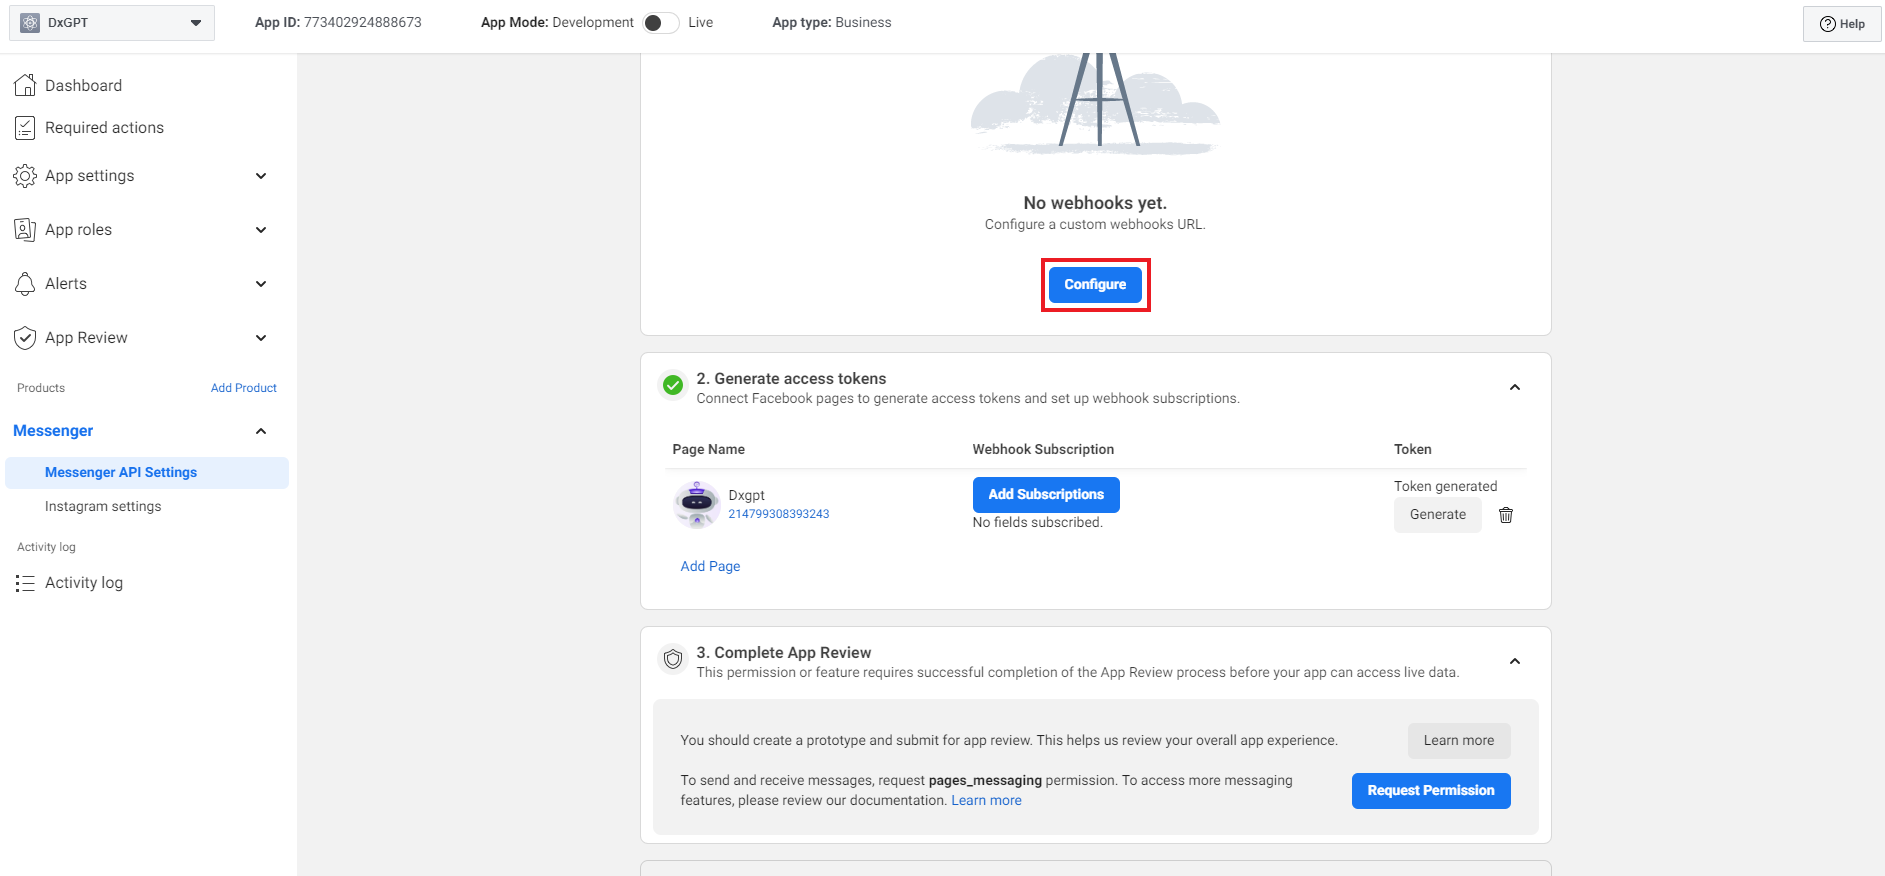Click the Required actions checklist icon

click(25, 128)
